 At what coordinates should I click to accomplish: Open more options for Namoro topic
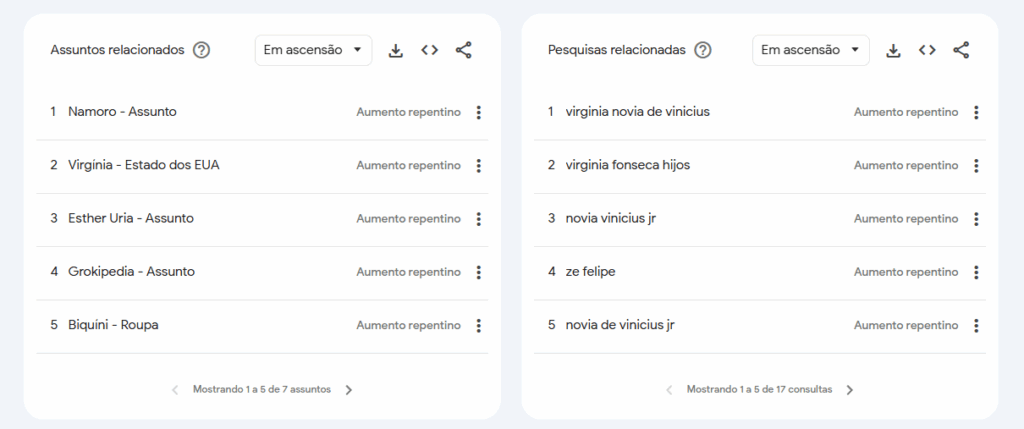[479, 112]
